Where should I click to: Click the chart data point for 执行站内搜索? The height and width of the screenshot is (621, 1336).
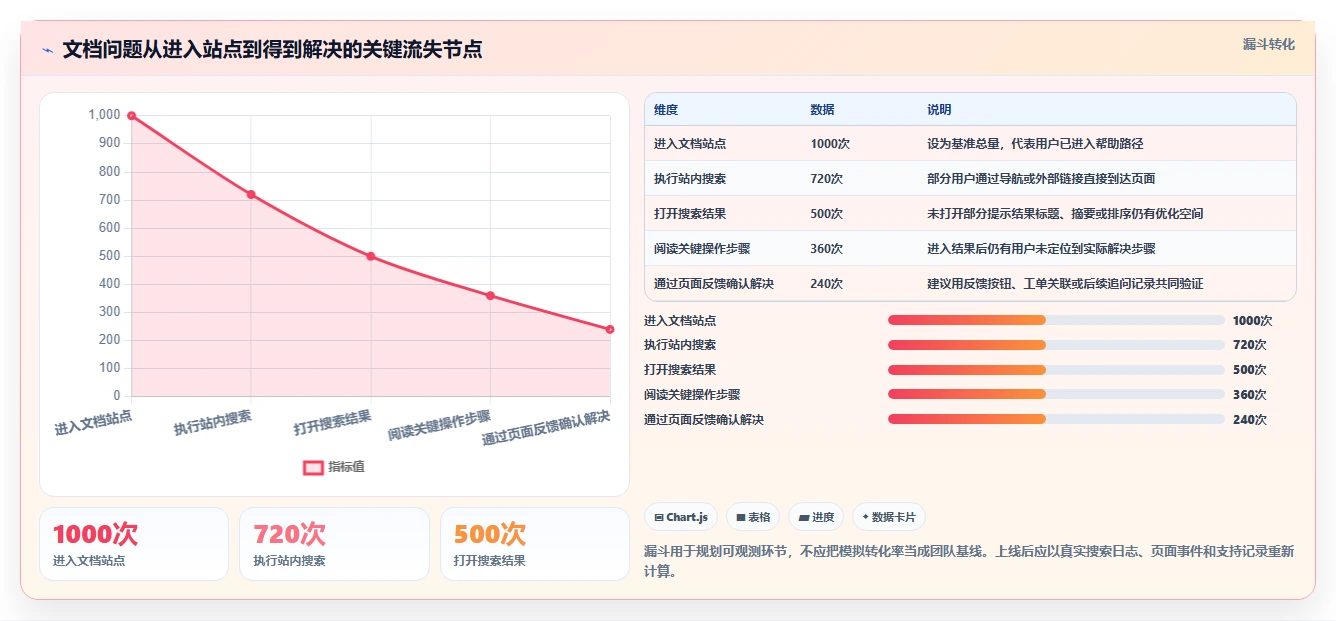tap(251, 194)
